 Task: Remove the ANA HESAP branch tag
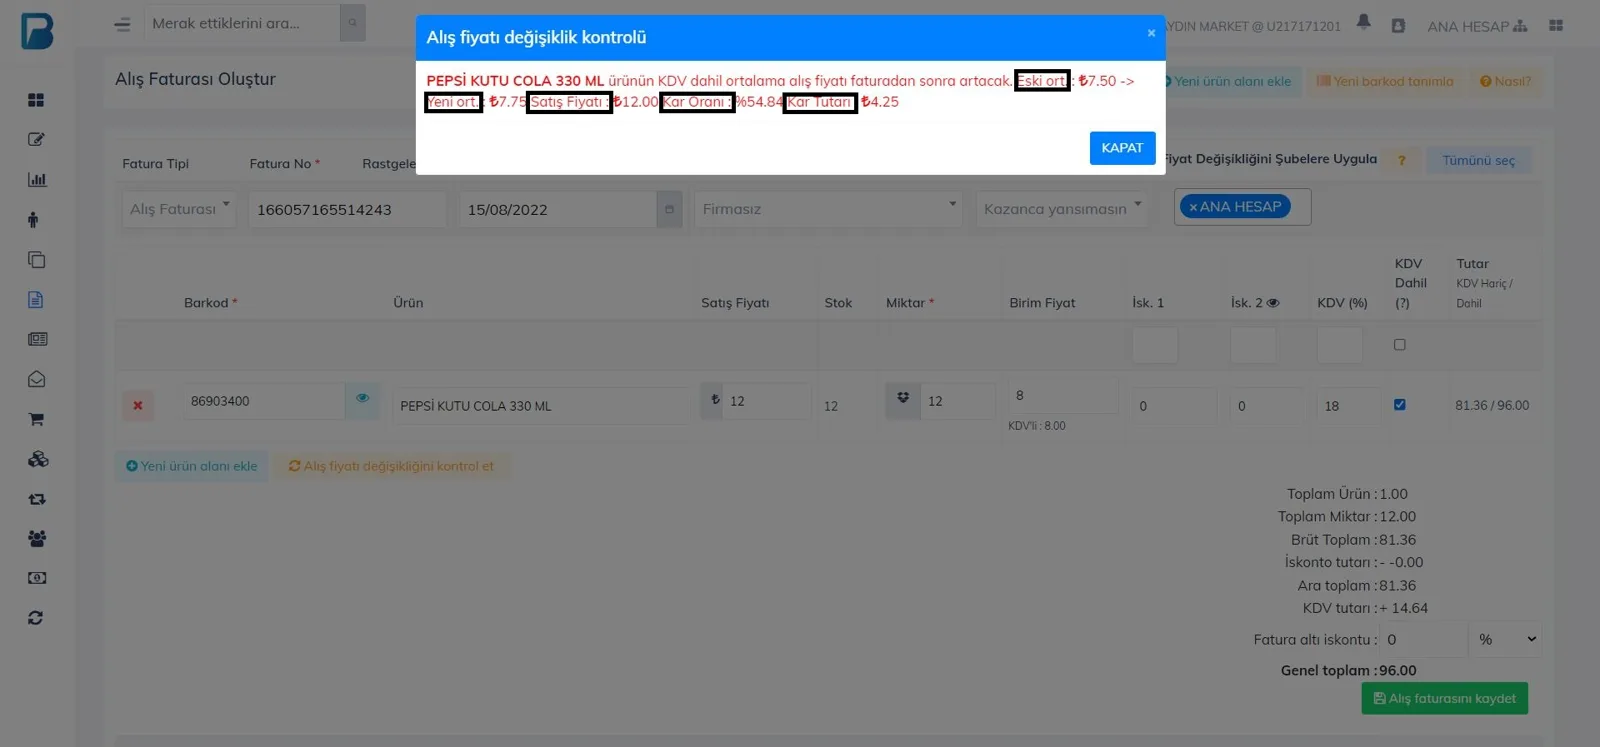pos(1192,207)
